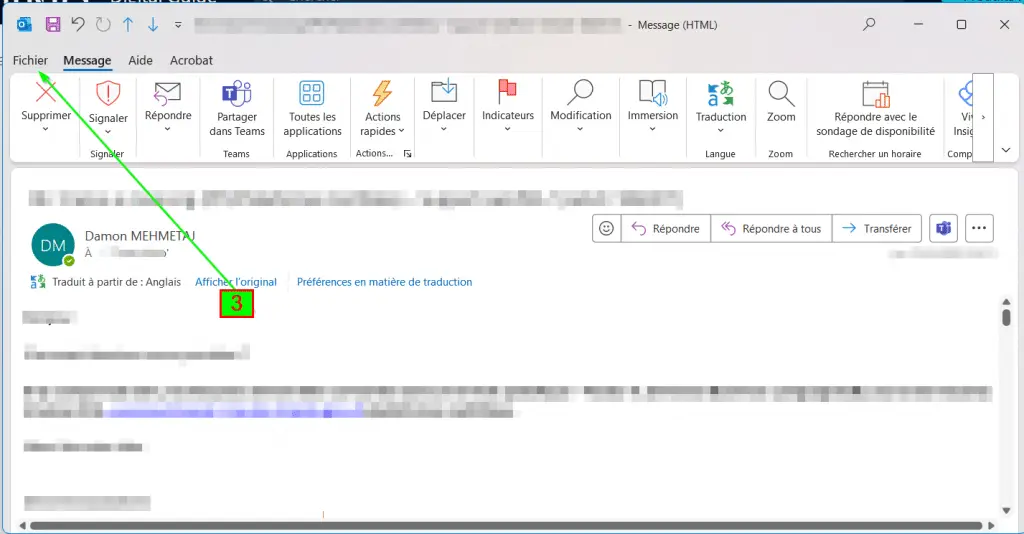The image size is (1024, 534).
Task: Click the horizontal scrollbar at the bottom
Action: (x=506, y=526)
